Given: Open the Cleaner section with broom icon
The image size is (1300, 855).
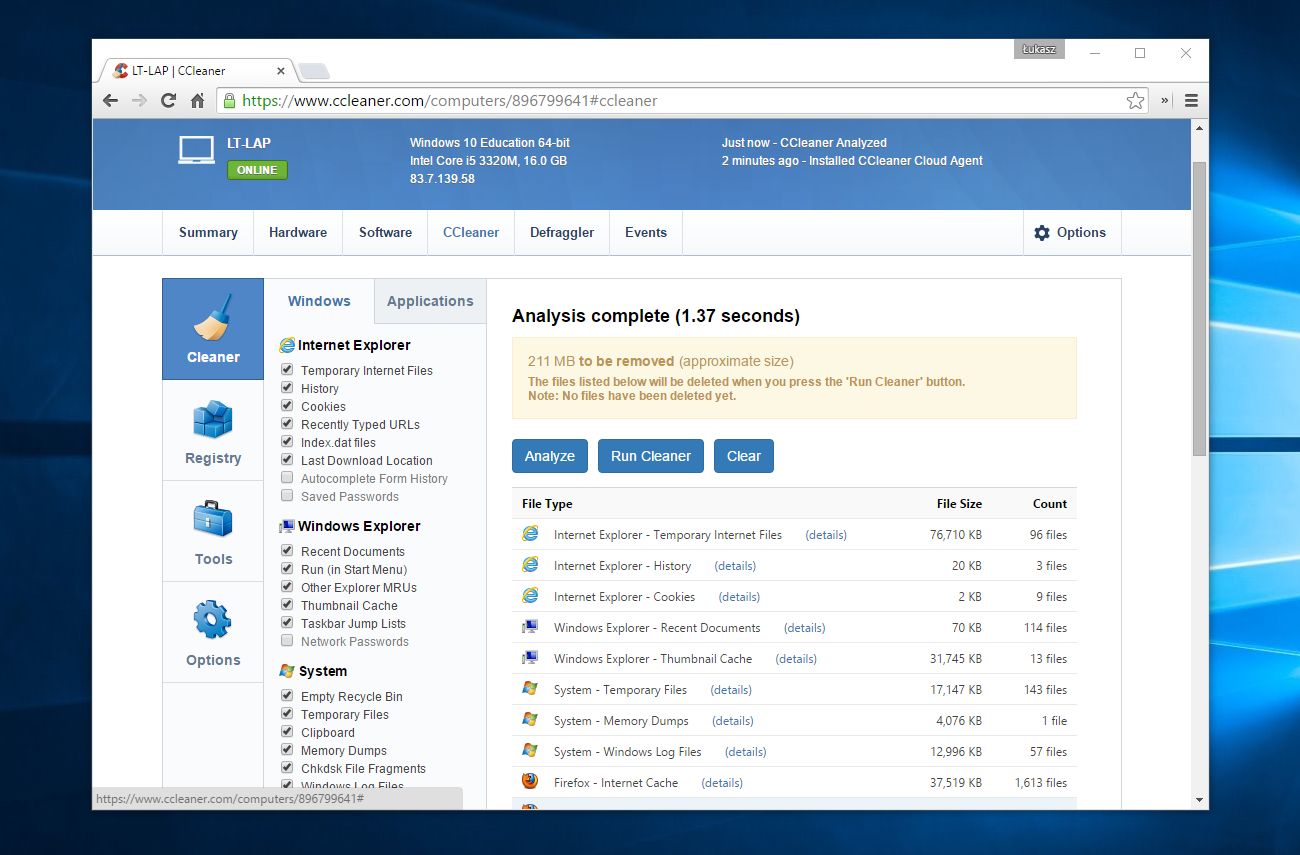Looking at the screenshot, I should [x=213, y=329].
